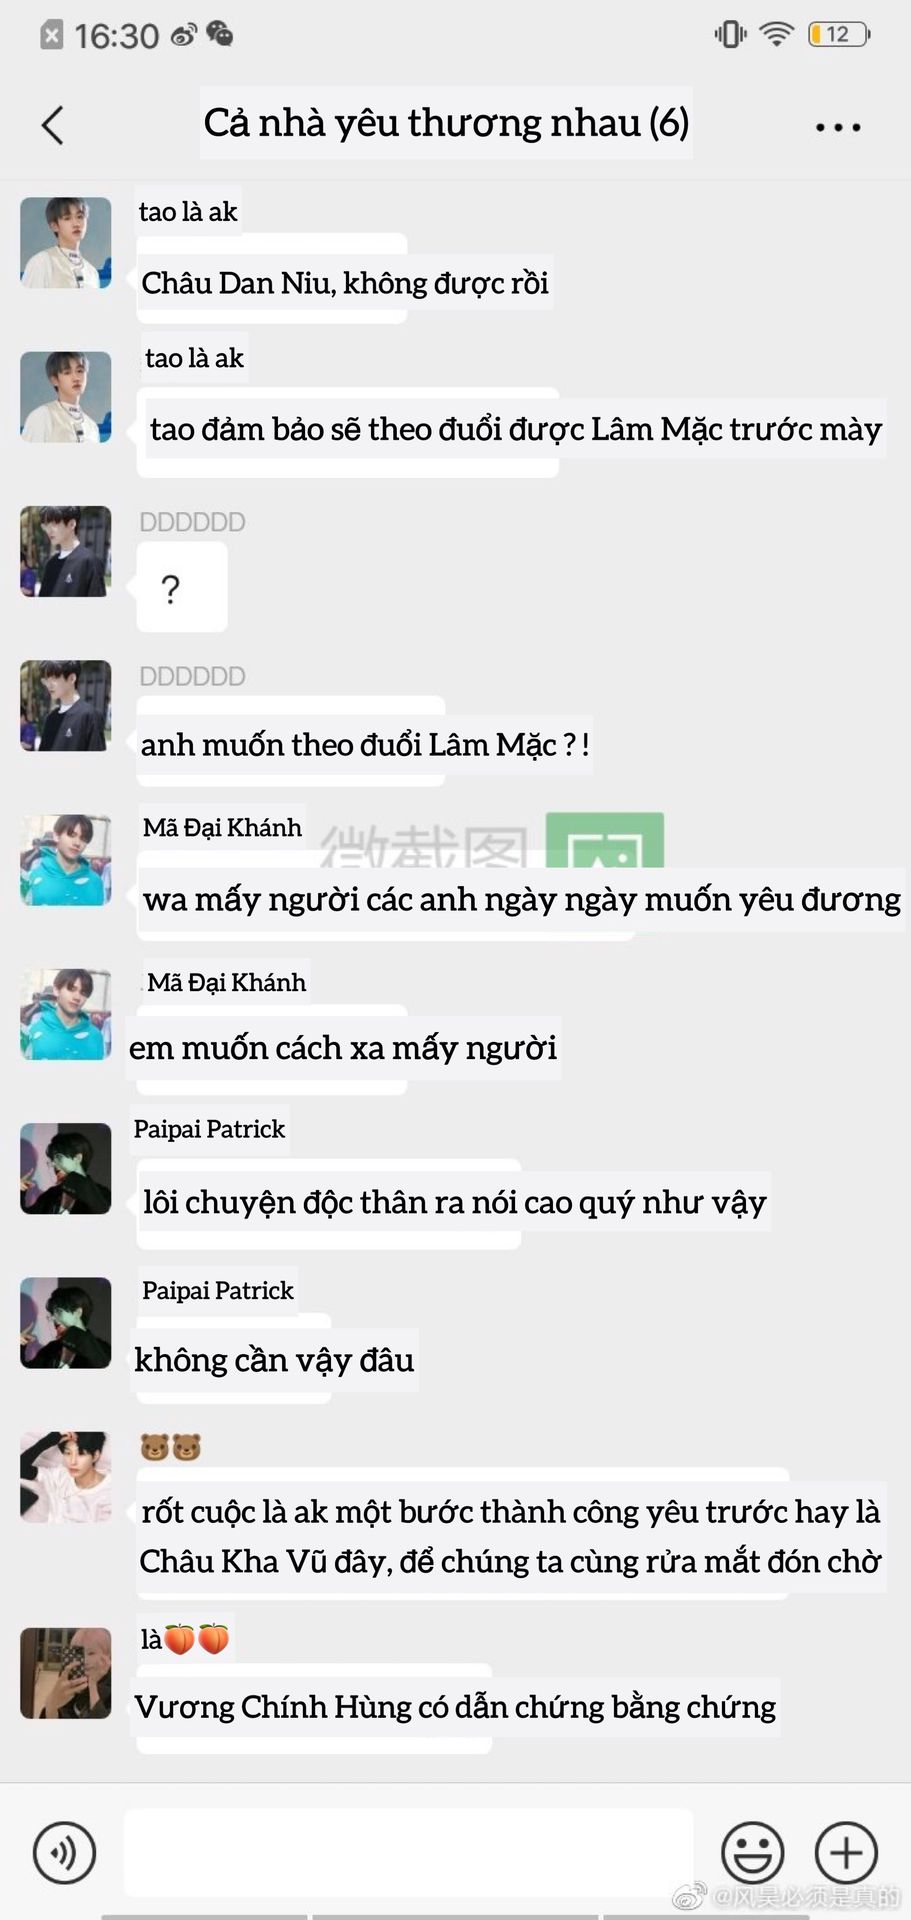Tap the bear emoji user's avatar
This screenshot has height=1920, width=911.
(66, 1478)
